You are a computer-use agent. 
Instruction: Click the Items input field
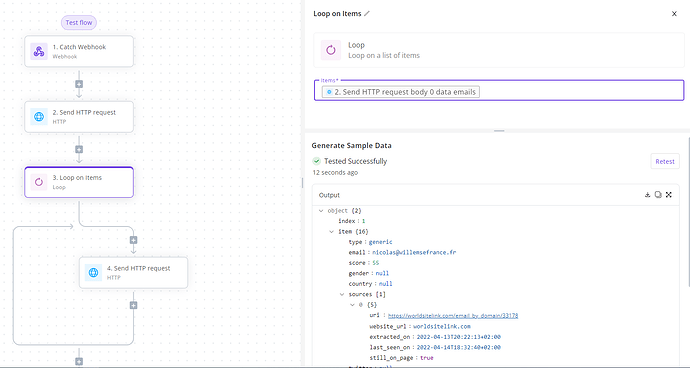tap(499, 90)
